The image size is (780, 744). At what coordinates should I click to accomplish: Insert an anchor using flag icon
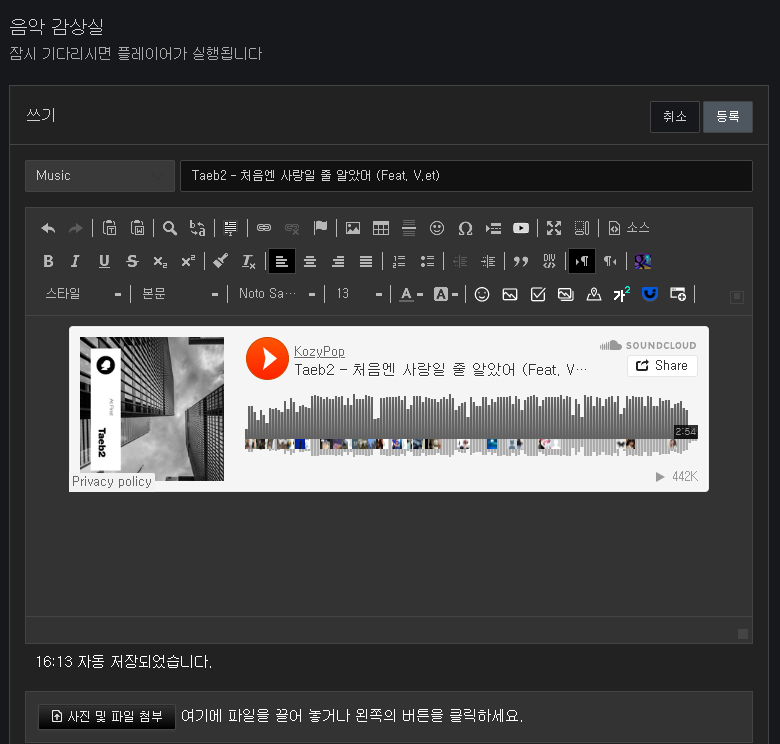click(x=320, y=228)
